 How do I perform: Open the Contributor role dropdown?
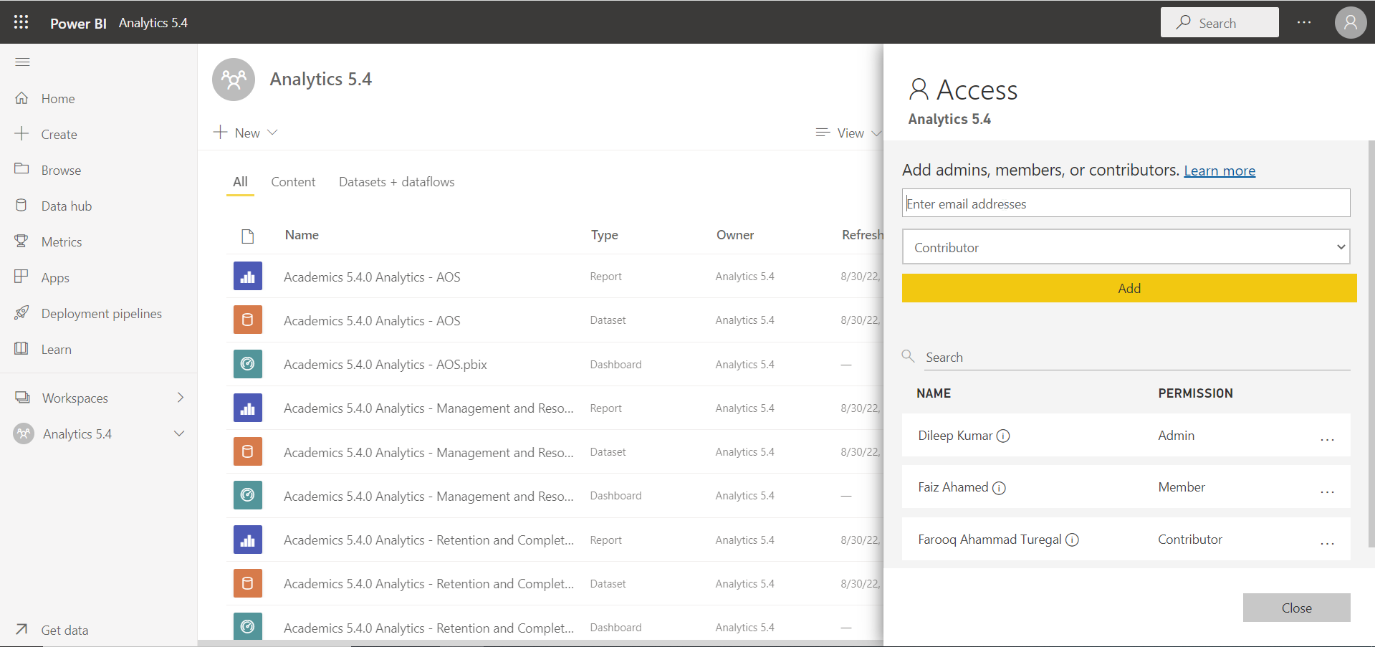pyautogui.click(x=1125, y=247)
